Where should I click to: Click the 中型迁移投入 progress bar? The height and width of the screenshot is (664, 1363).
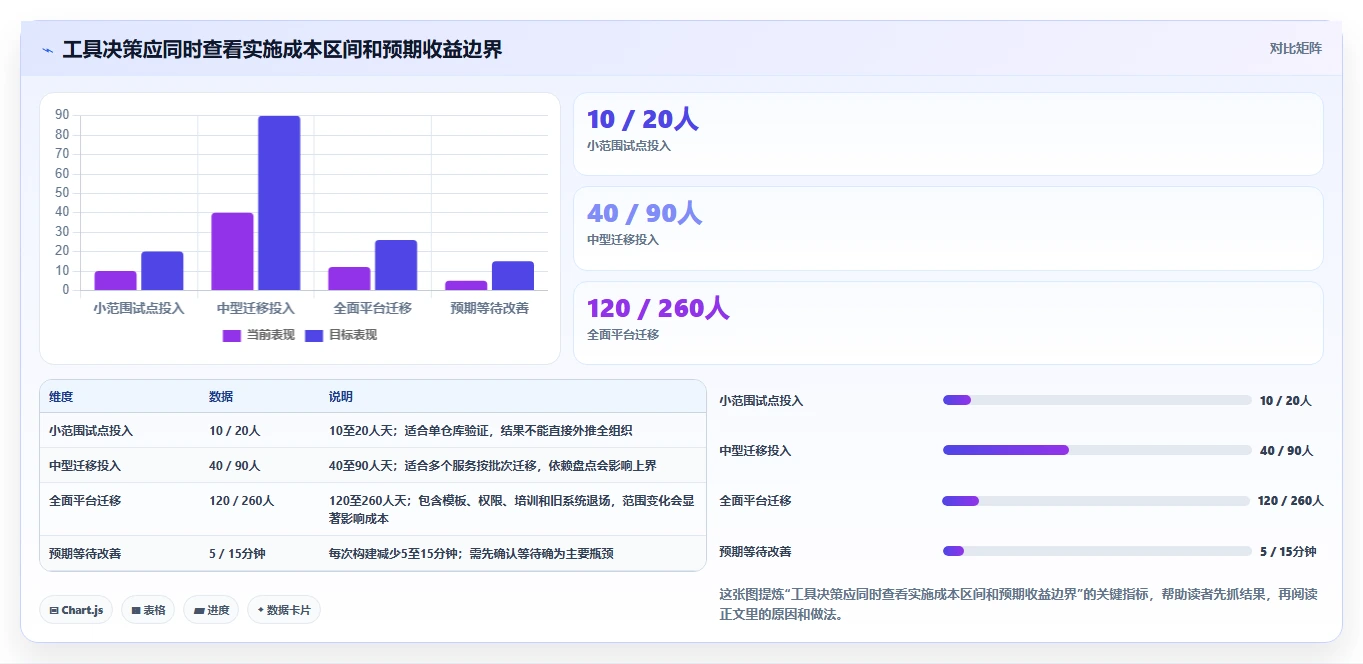(x=1097, y=450)
